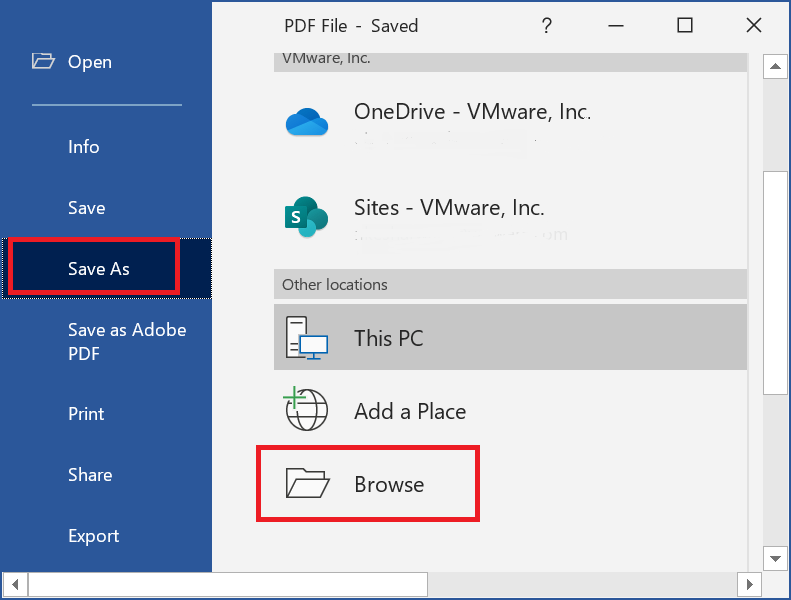791x600 pixels.
Task: Open the Info page
Action: tap(84, 147)
